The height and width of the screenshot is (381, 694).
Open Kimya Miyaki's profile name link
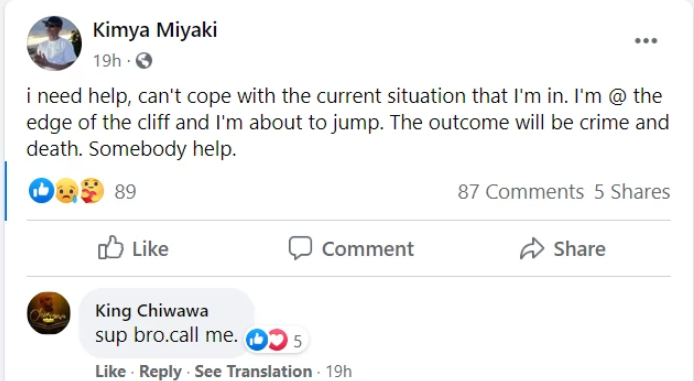click(155, 31)
